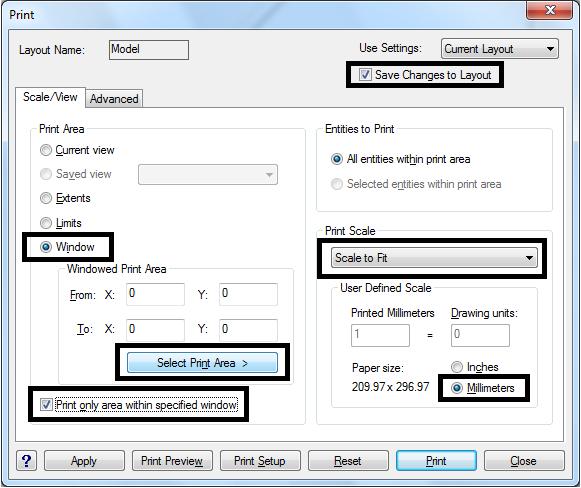Click the Apply button
The height and width of the screenshot is (488, 581).
coord(84,461)
